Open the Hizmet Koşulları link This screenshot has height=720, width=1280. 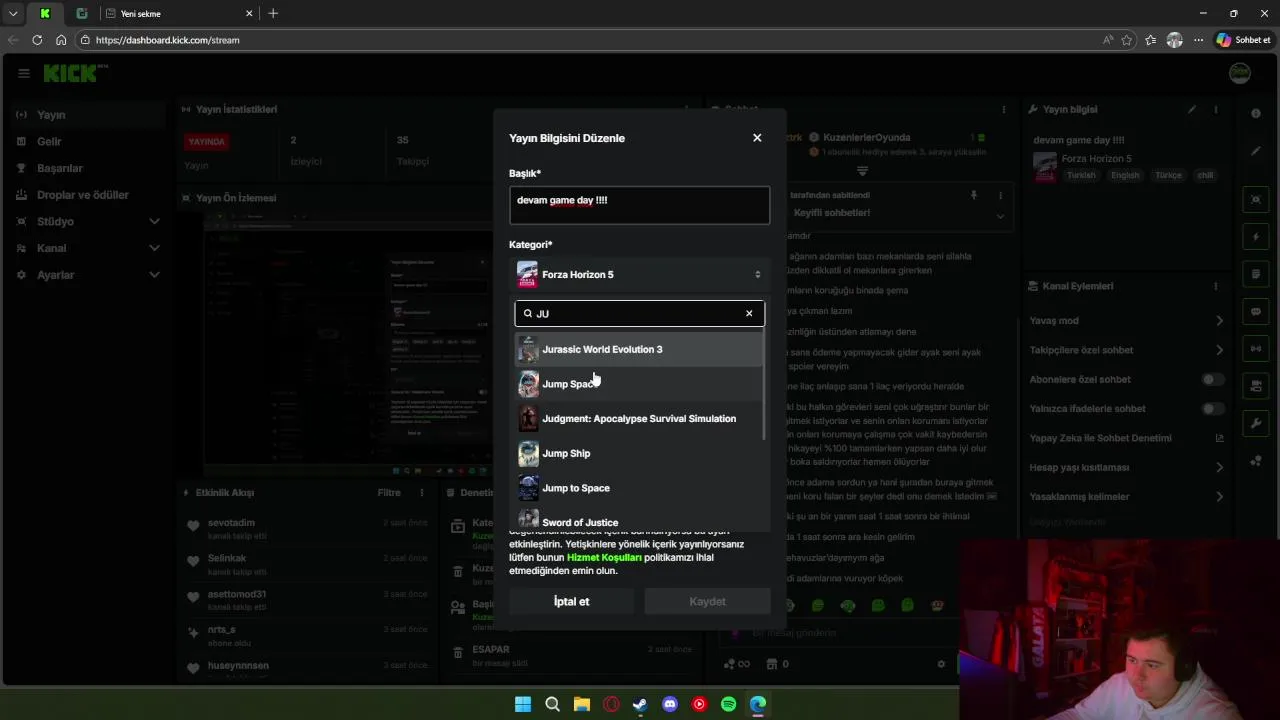604,557
